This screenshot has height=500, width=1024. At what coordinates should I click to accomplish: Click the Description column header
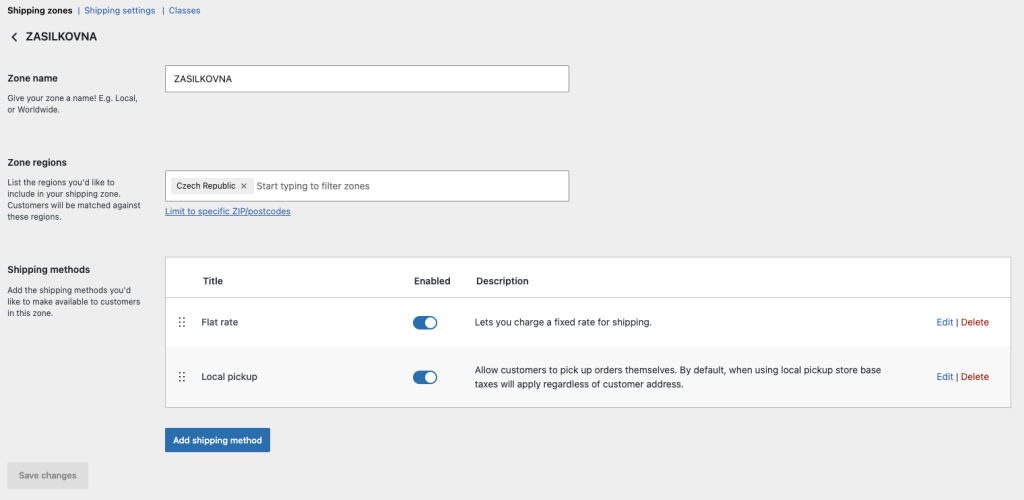click(502, 281)
